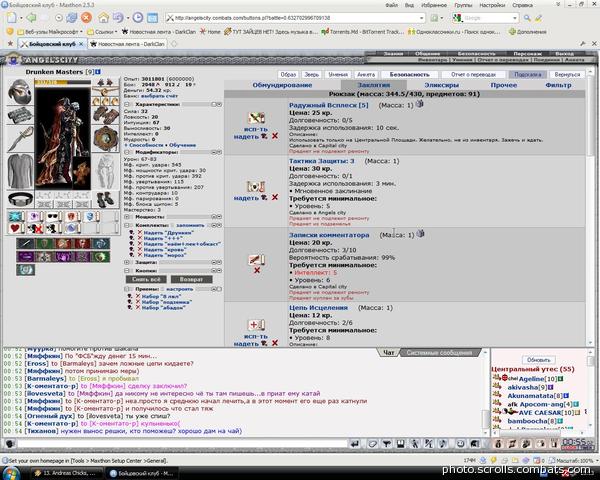This screenshot has height=480, width=600.
Task: Click Набор "подземка" link
Action: point(166,302)
